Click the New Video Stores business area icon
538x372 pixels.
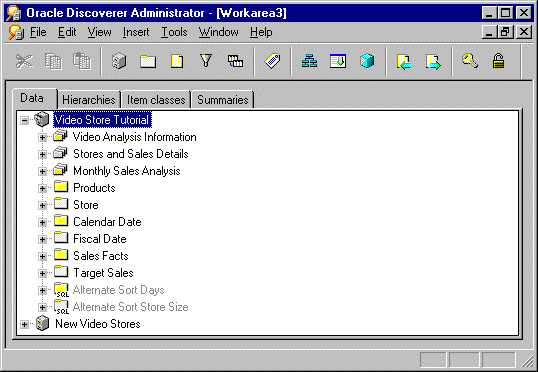point(42,323)
